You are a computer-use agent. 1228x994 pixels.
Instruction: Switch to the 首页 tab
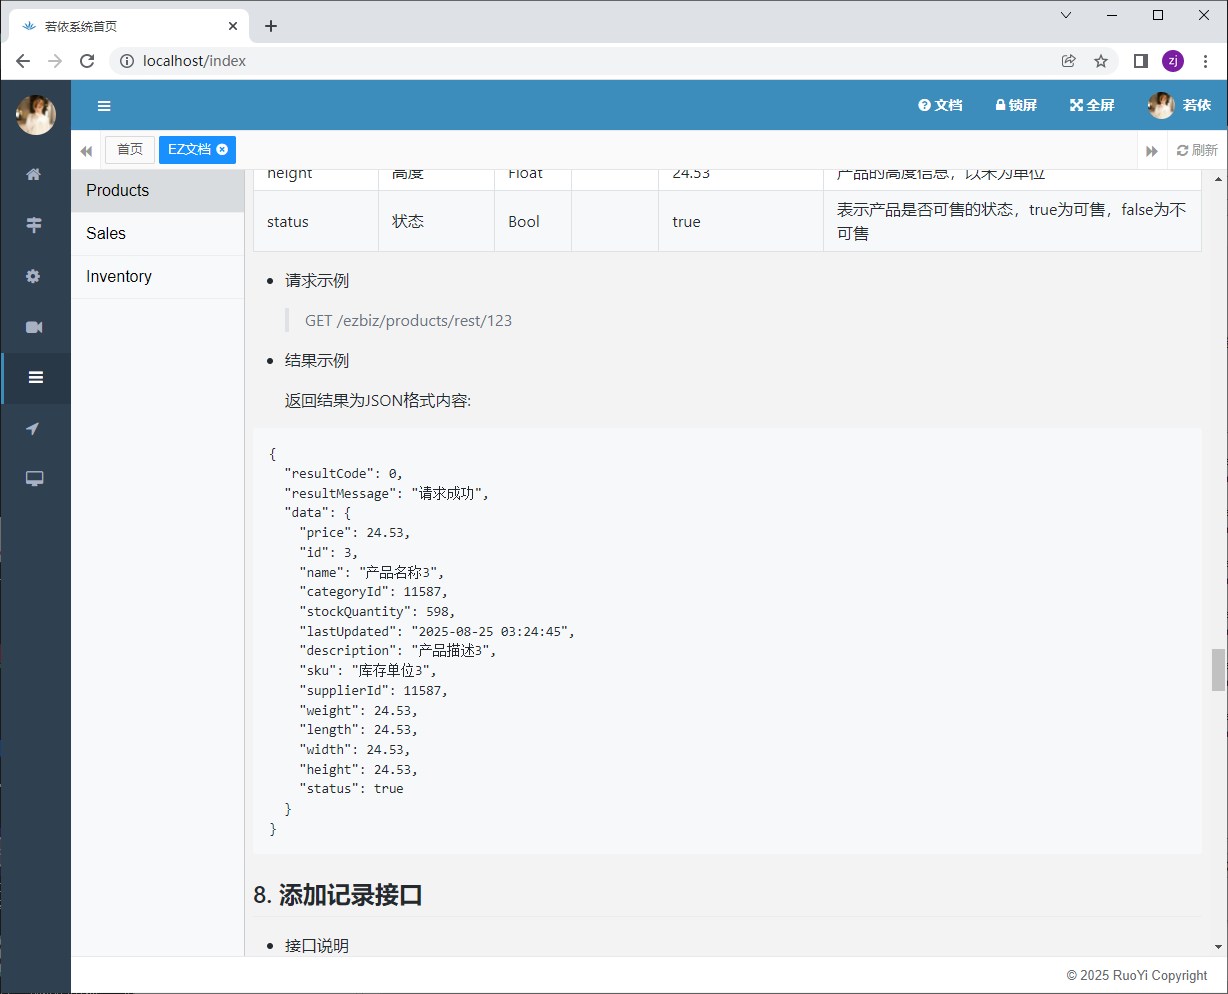(130, 150)
